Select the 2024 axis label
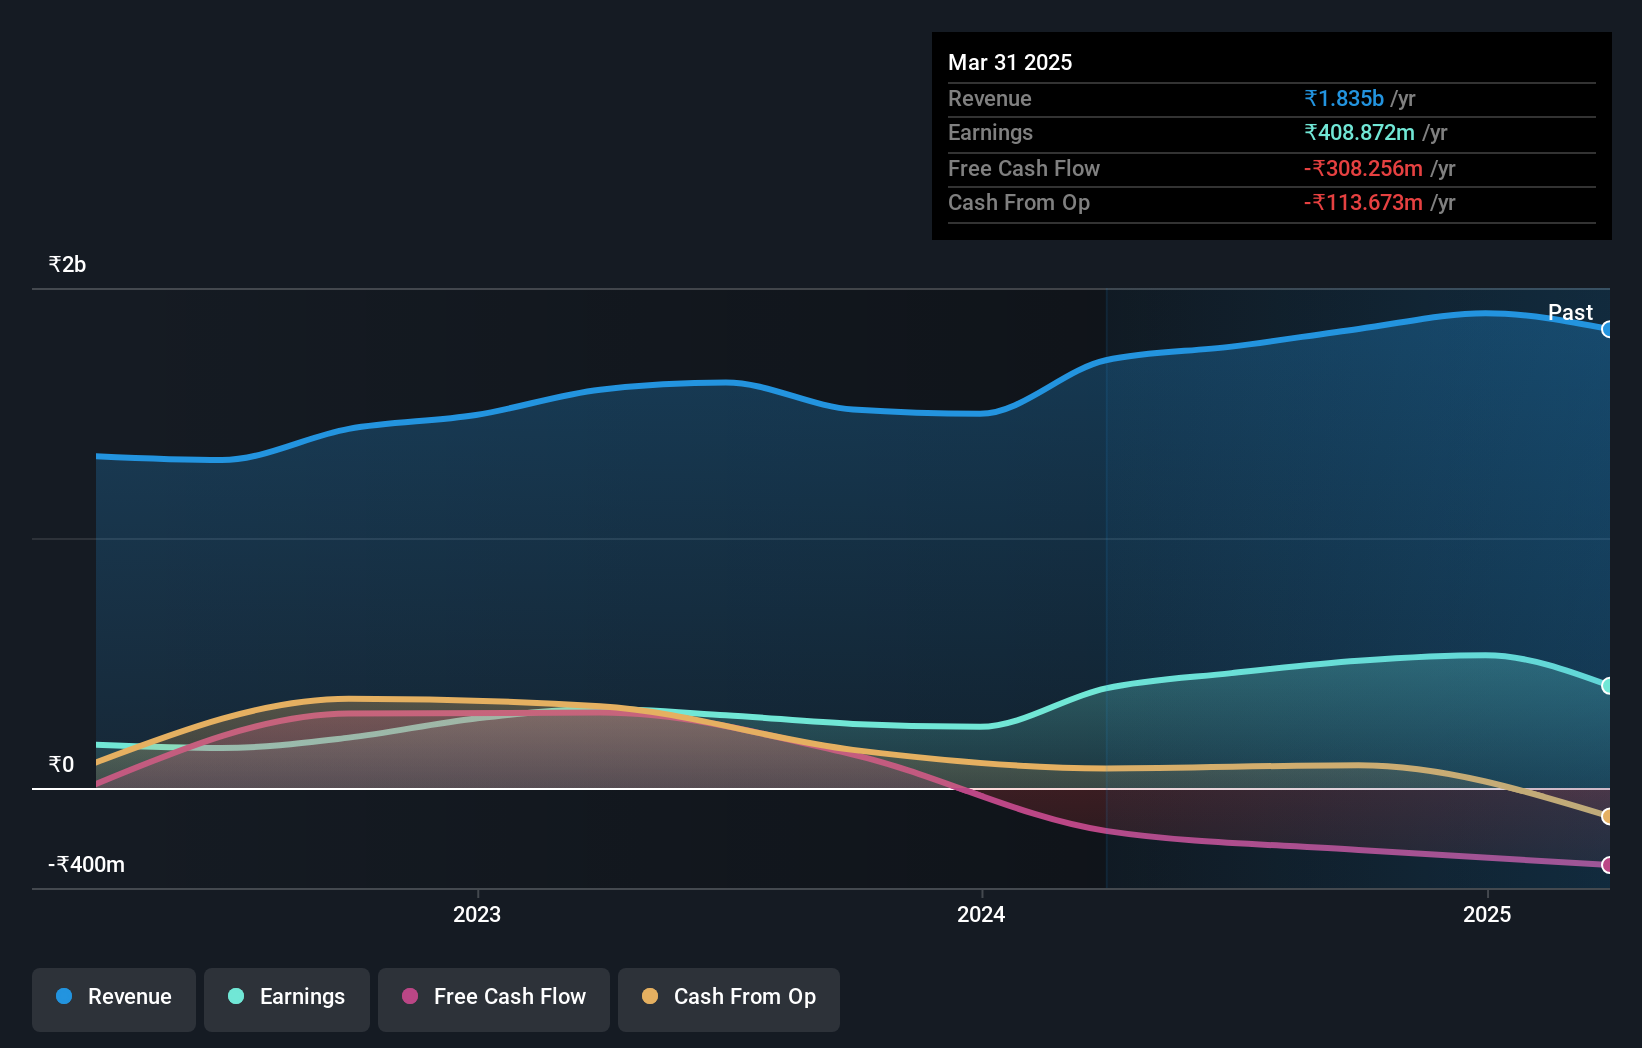Image resolution: width=1642 pixels, height=1048 pixels. (x=981, y=913)
